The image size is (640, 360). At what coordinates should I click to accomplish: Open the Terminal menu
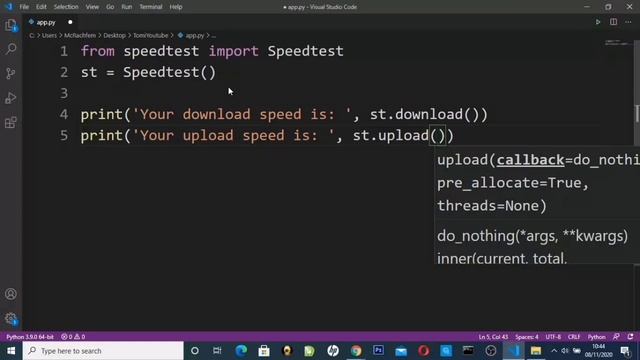pyautogui.click(x=151, y=7)
